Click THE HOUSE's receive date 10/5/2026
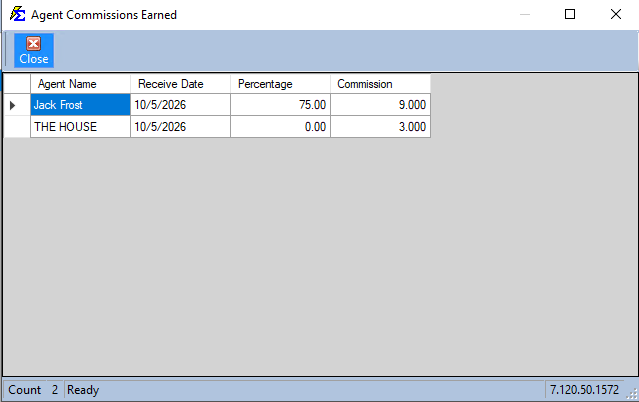639x402 pixels. [x=180, y=127]
